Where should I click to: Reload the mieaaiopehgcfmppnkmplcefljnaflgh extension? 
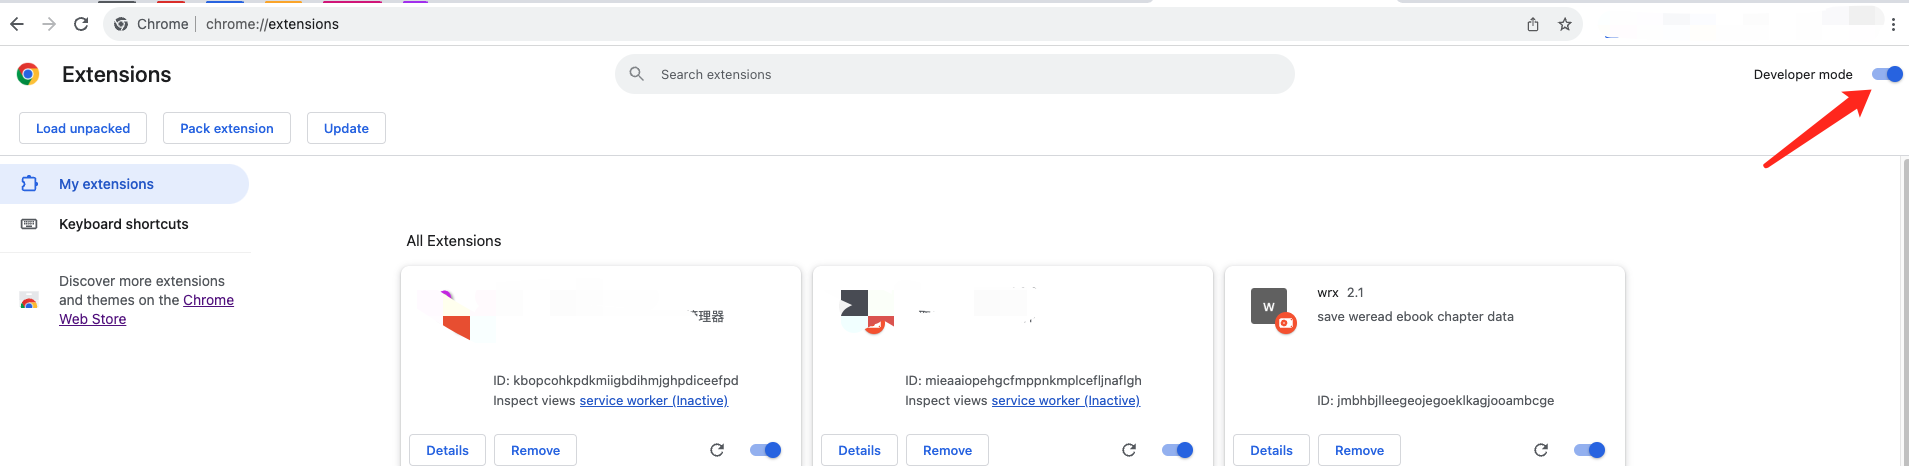[x=1129, y=450]
